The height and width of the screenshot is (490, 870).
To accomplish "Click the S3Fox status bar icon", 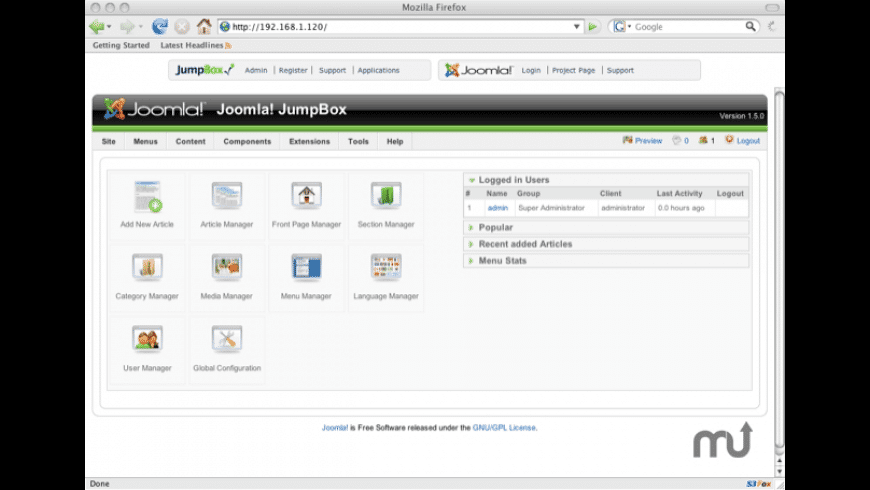I will point(758,484).
